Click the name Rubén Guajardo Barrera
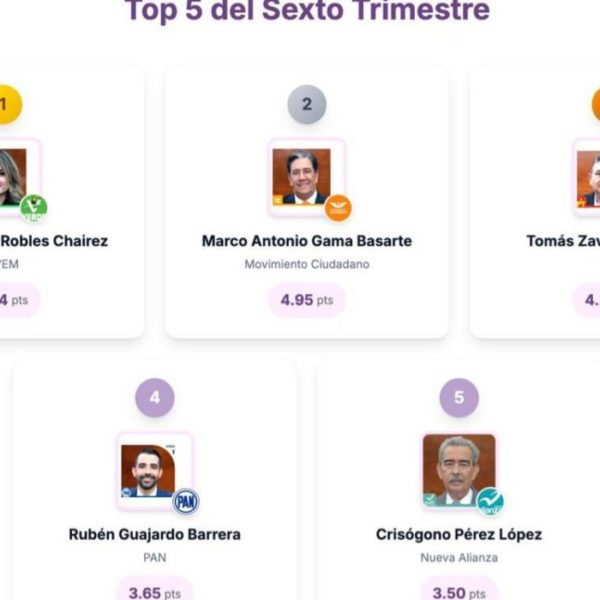Image resolution: width=600 pixels, height=600 pixels. tap(155, 534)
